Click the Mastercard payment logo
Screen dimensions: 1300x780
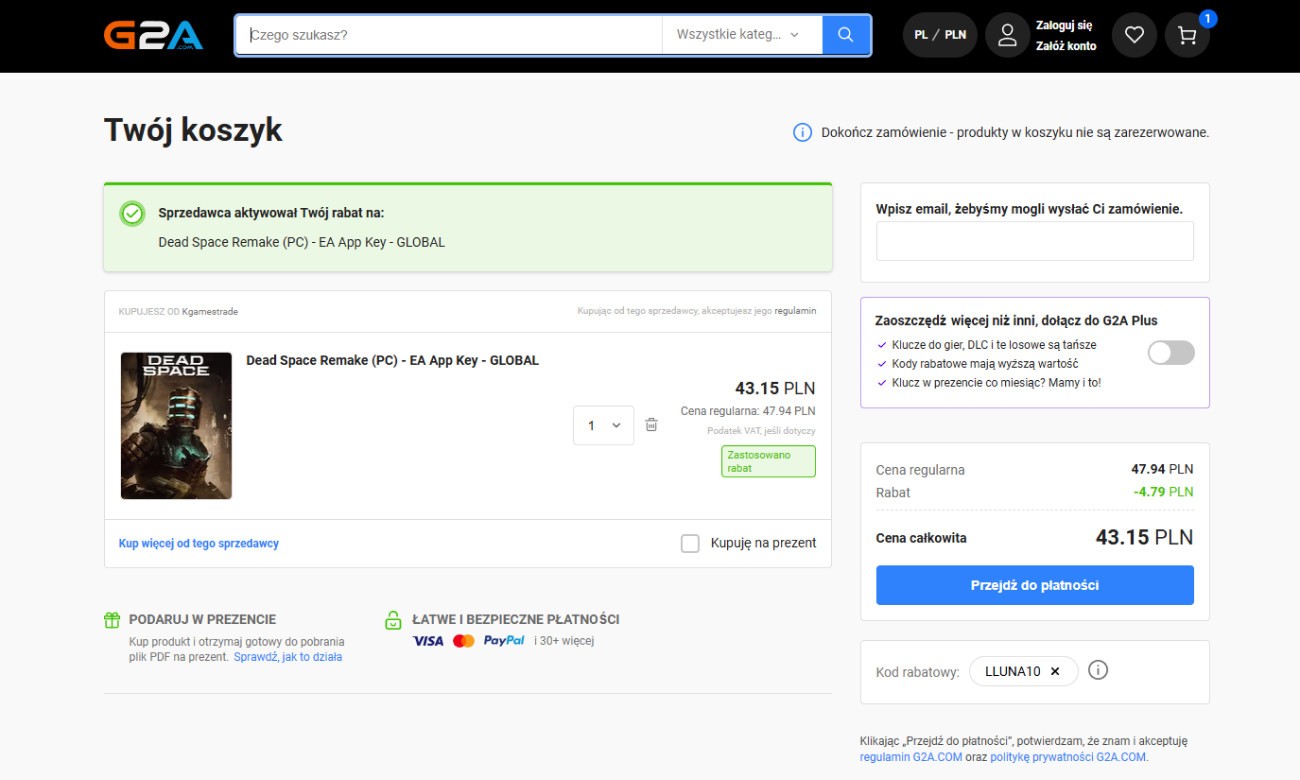tap(464, 641)
